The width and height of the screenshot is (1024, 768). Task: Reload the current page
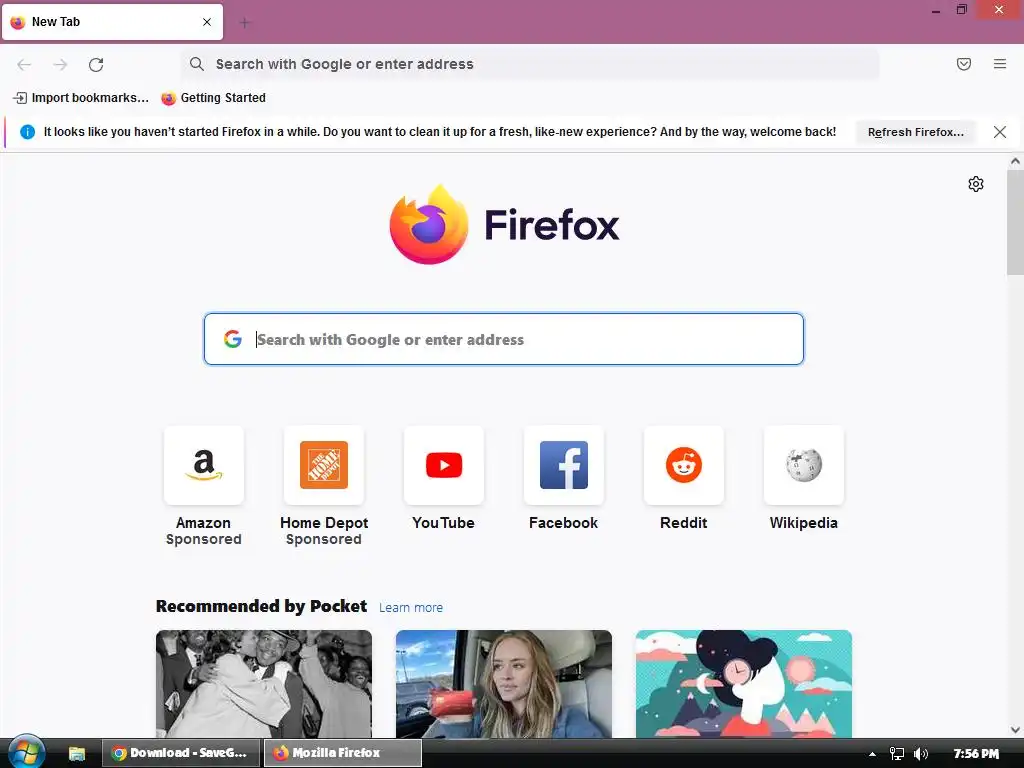click(x=96, y=64)
